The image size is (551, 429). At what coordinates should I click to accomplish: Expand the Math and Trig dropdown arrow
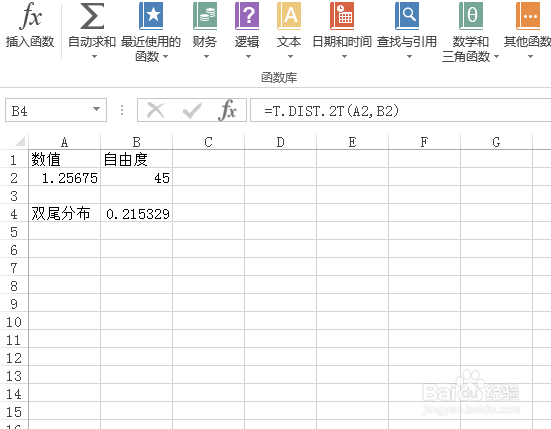click(497, 56)
